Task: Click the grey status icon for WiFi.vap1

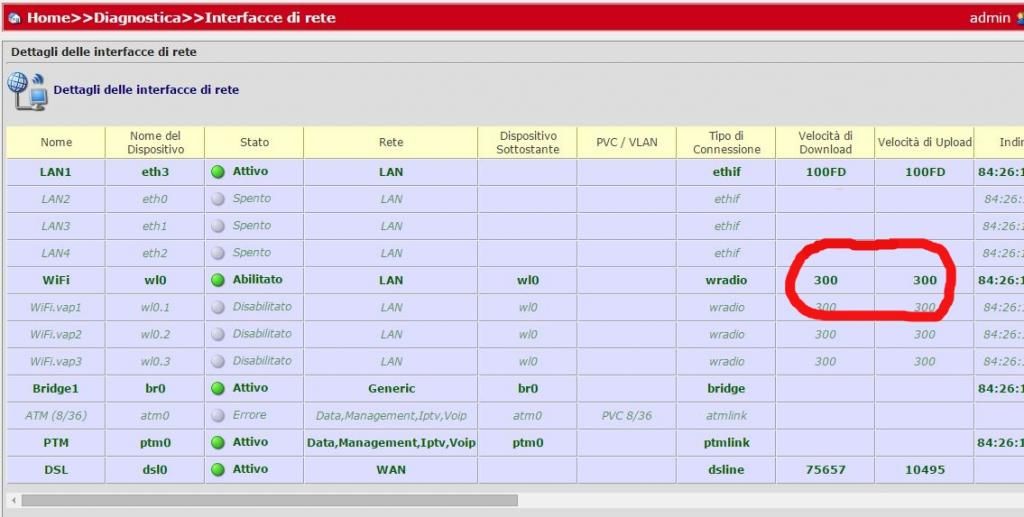Action: 218,307
